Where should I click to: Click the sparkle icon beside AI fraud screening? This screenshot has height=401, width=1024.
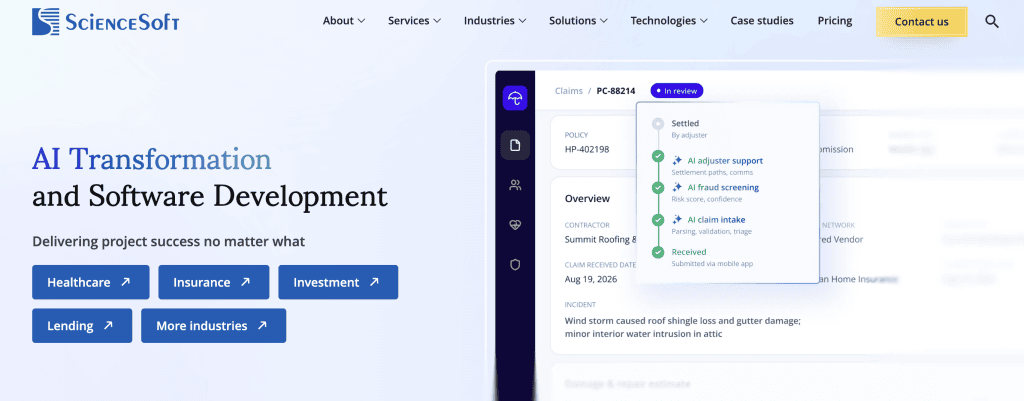[677, 187]
